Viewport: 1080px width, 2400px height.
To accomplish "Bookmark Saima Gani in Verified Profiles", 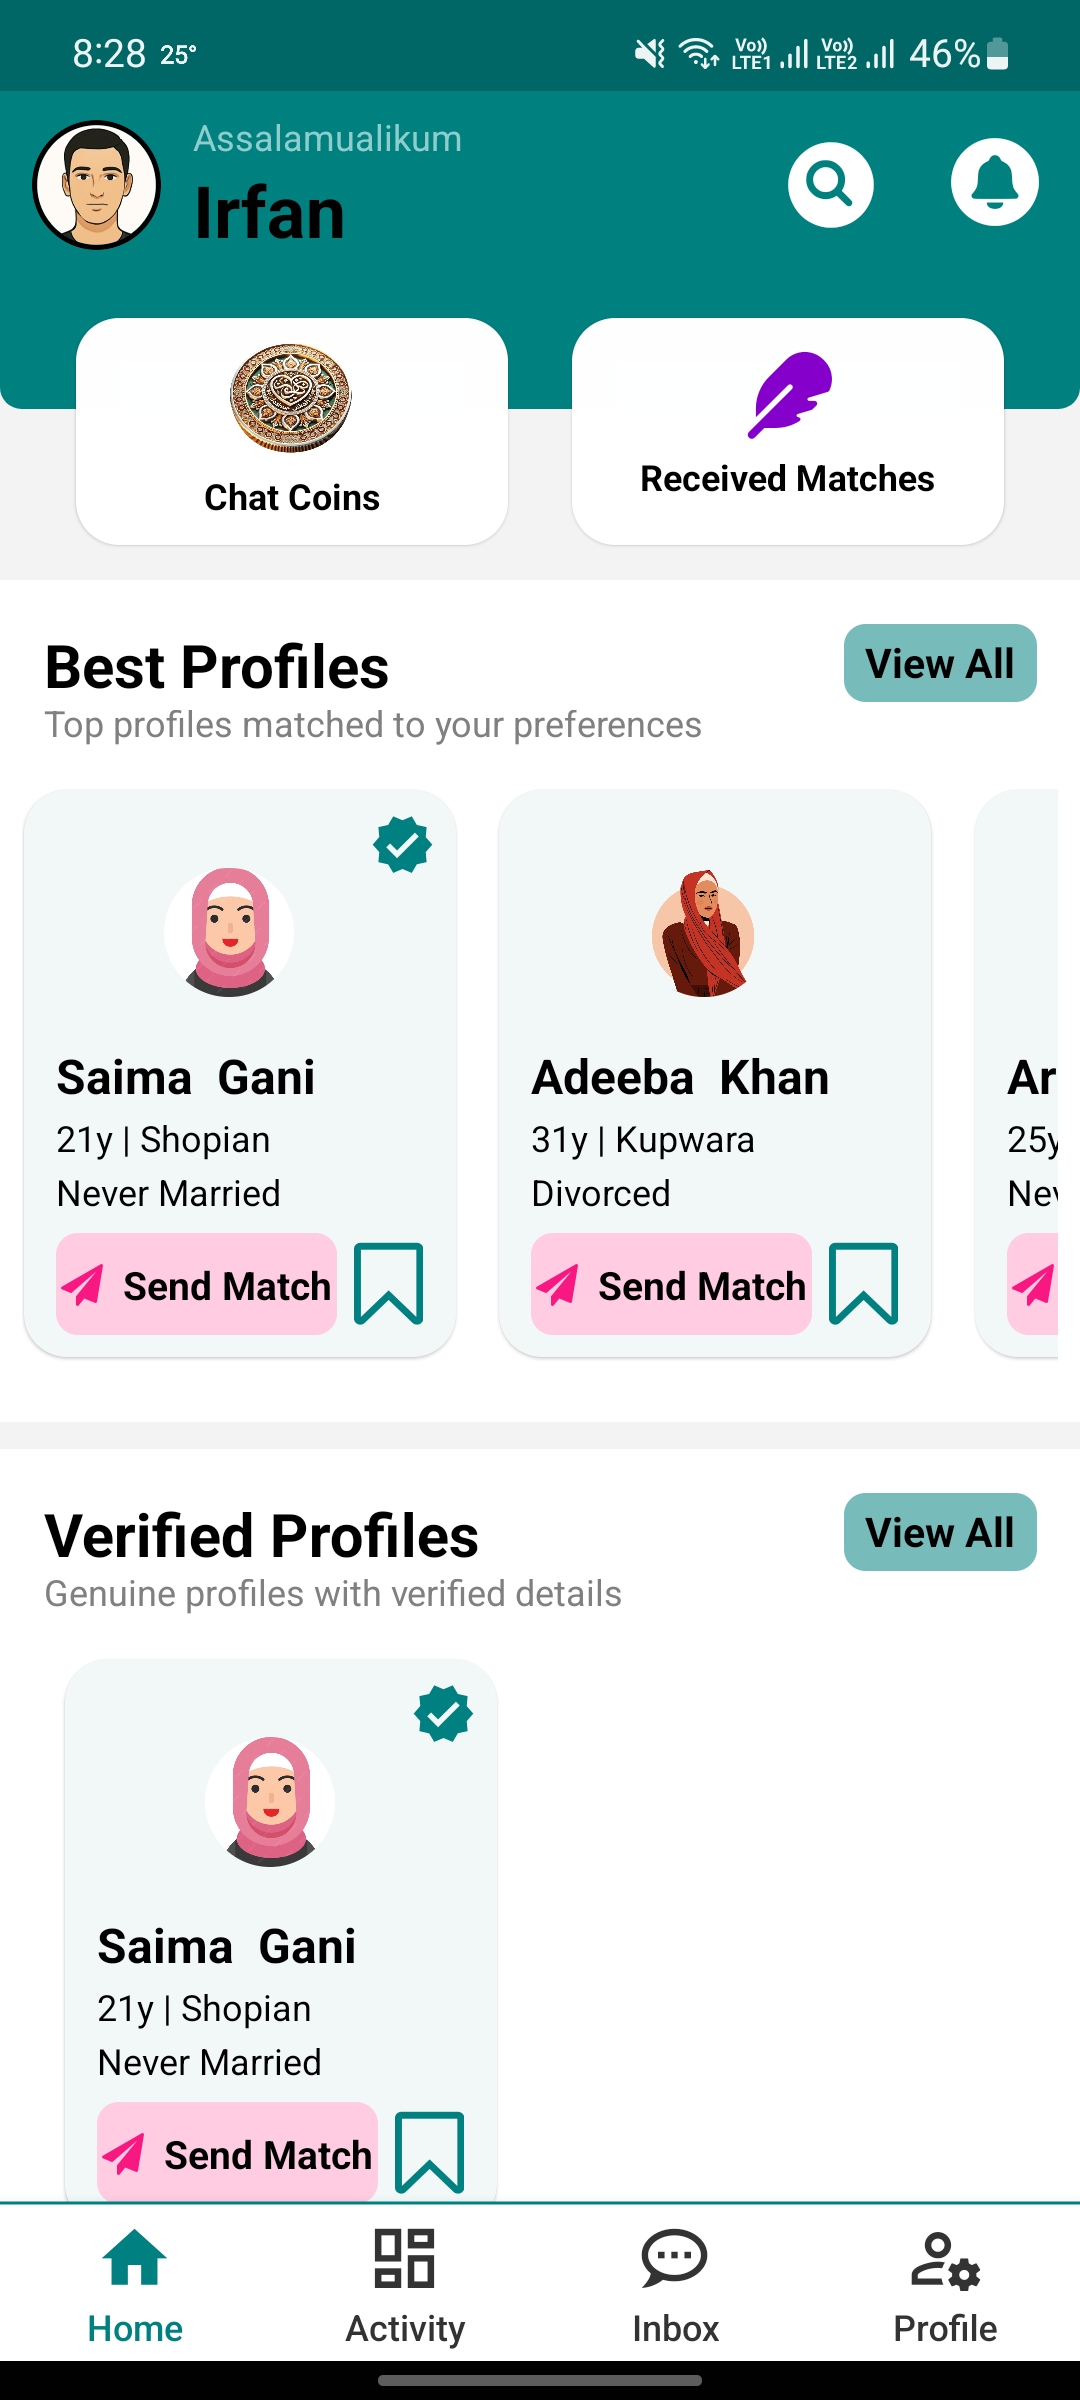I will (x=430, y=2152).
